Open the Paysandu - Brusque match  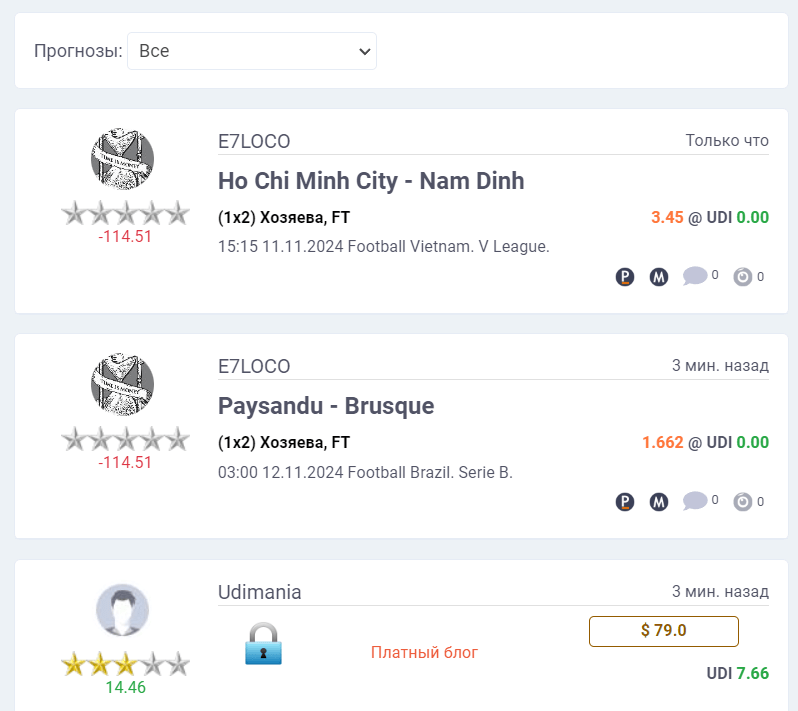[x=326, y=406]
